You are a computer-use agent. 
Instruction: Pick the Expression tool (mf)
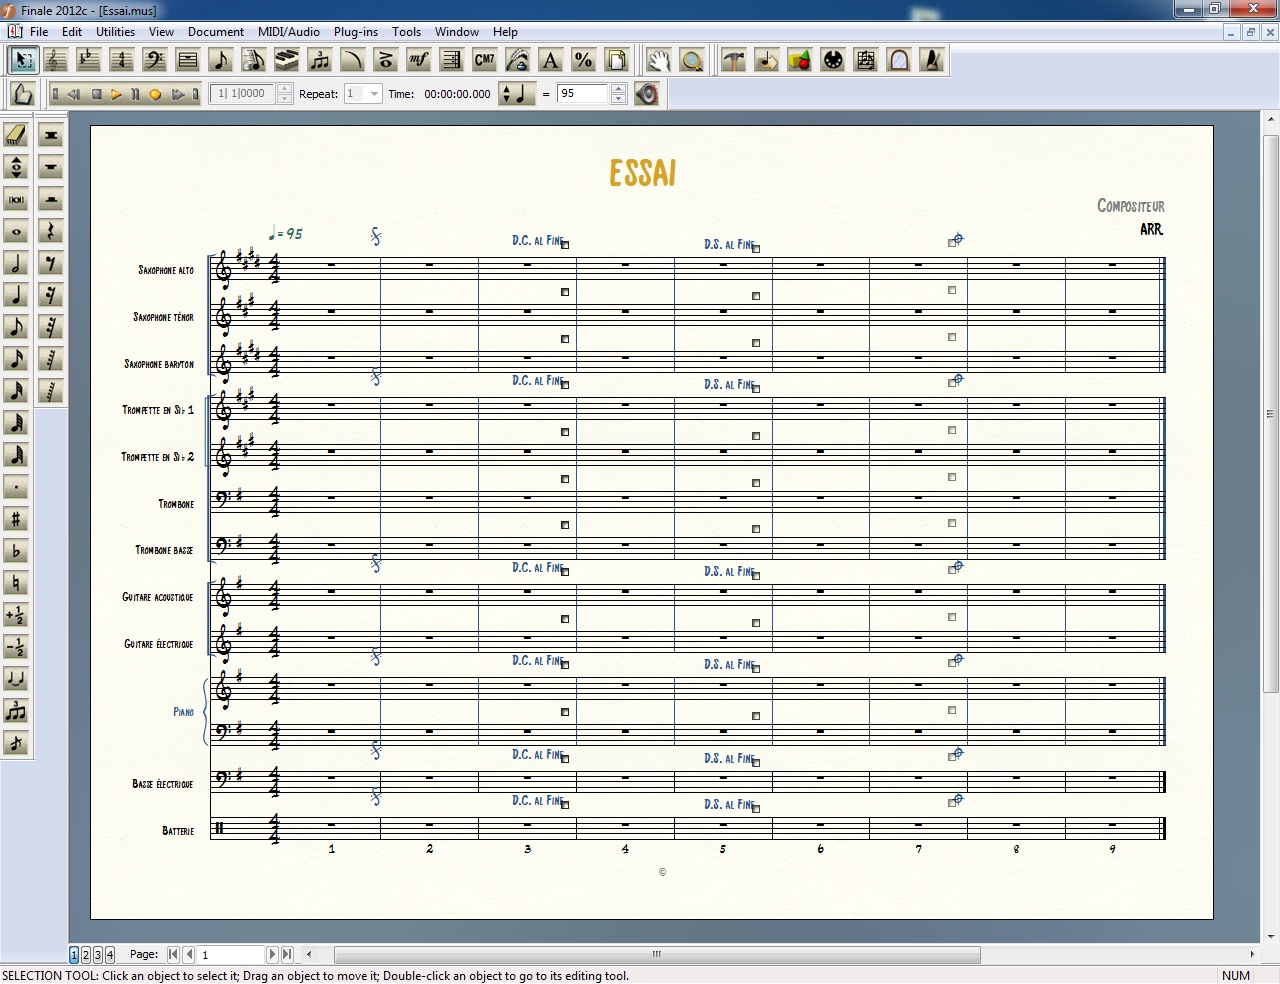point(418,61)
